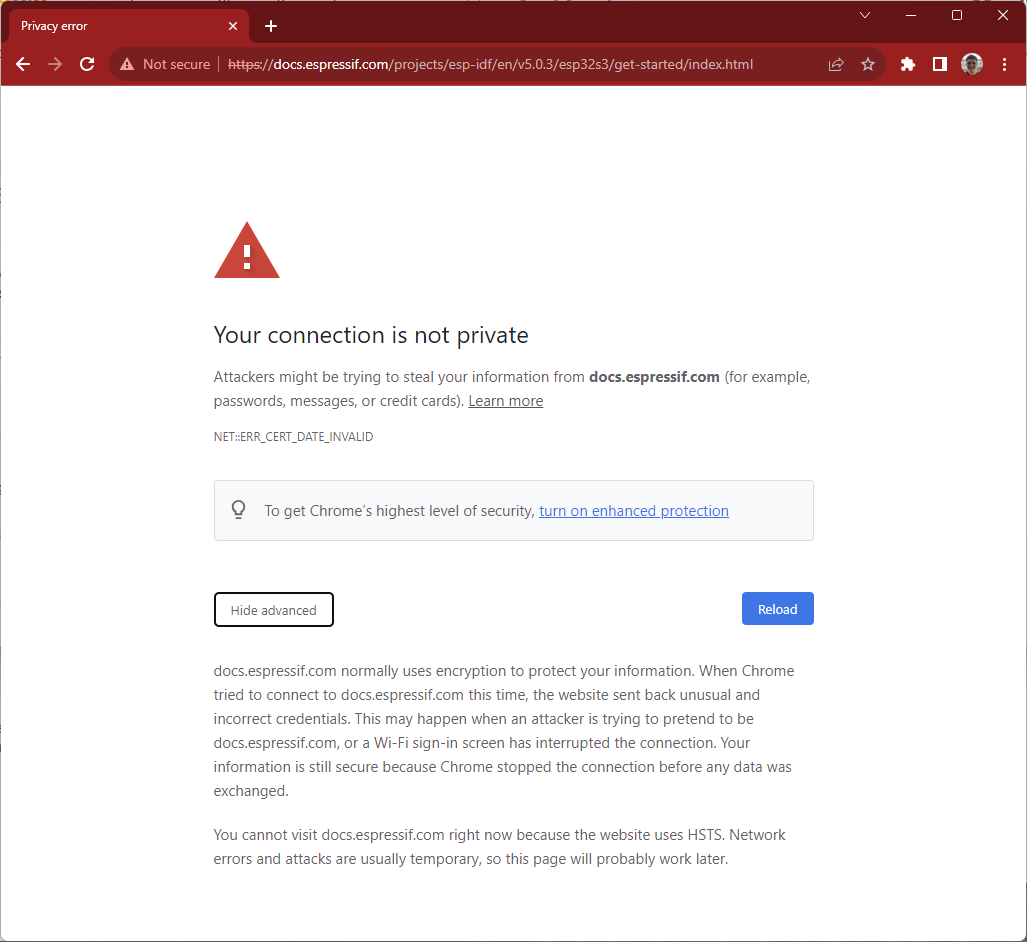Collapse details with Hide advanced
The width and height of the screenshot is (1027, 942).
tap(273, 609)
